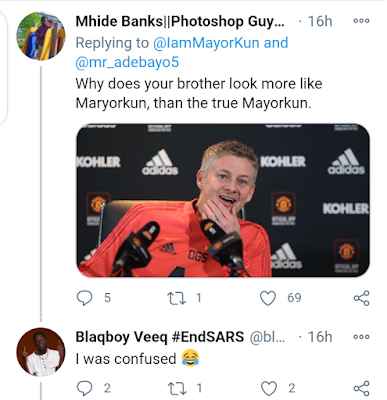The height and width of the screenshot is (400, 387).
Task: Click reply icon on Mhide Banks tweet
Action: tap(84, 298)
